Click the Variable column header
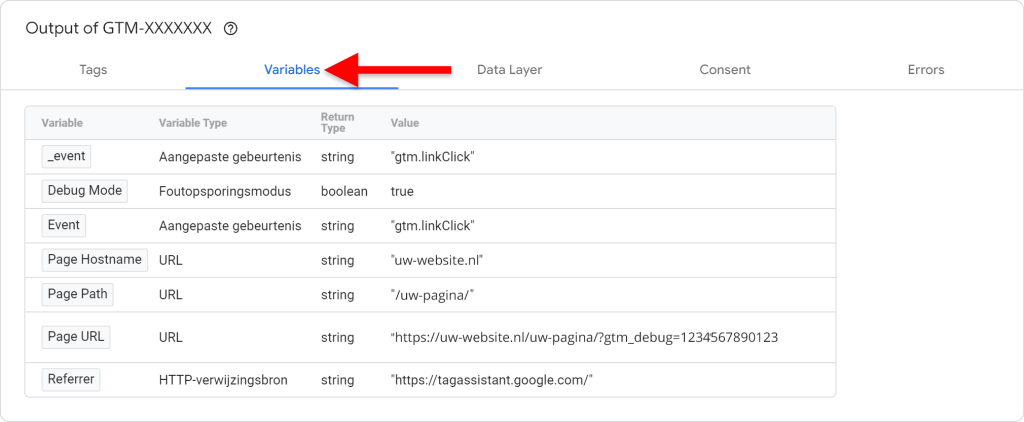 (x=62, y=123)
